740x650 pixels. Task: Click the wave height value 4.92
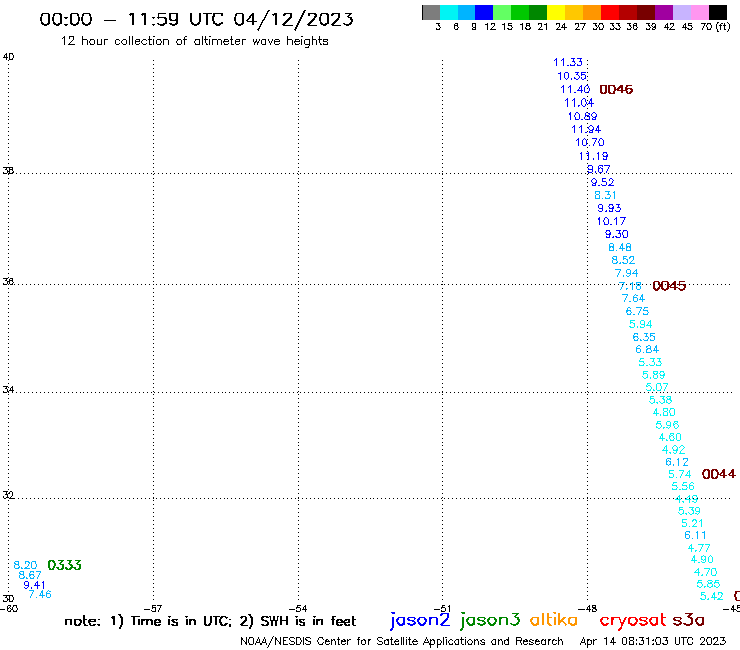[673, 449]
